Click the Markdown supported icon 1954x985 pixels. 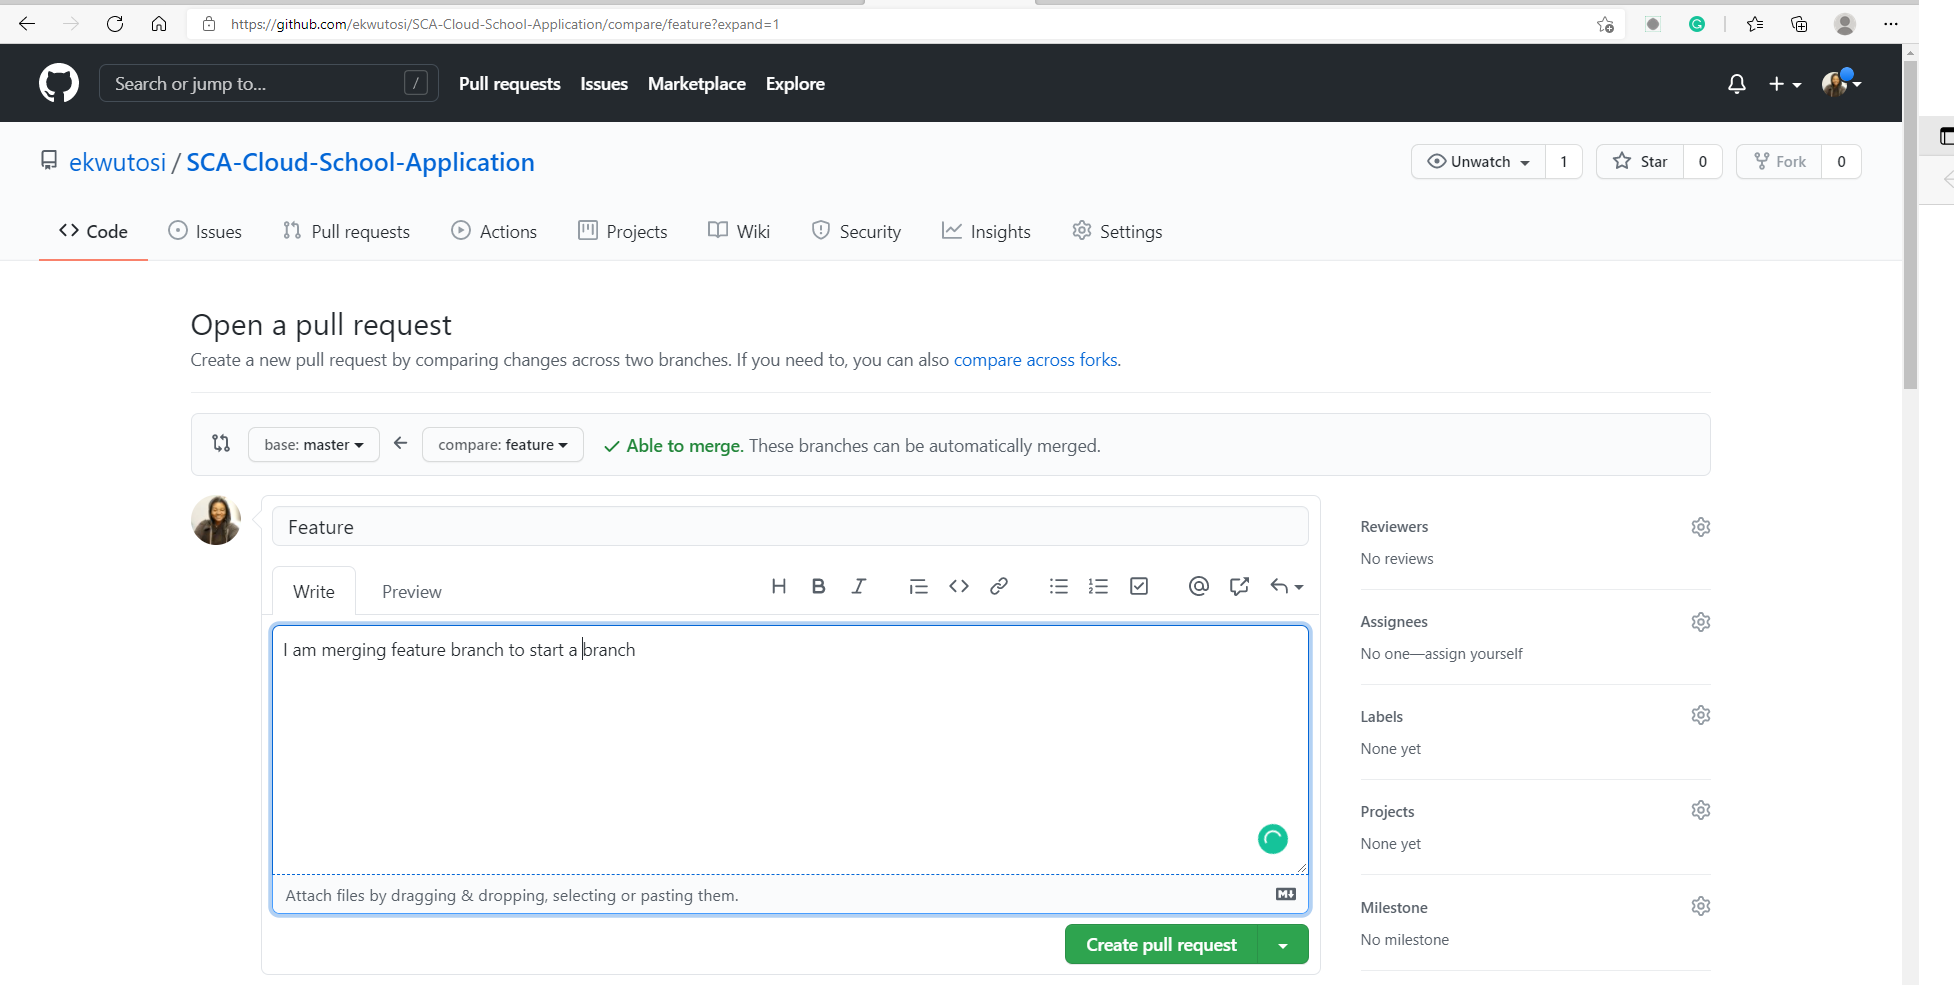[x=1286, y=894]
